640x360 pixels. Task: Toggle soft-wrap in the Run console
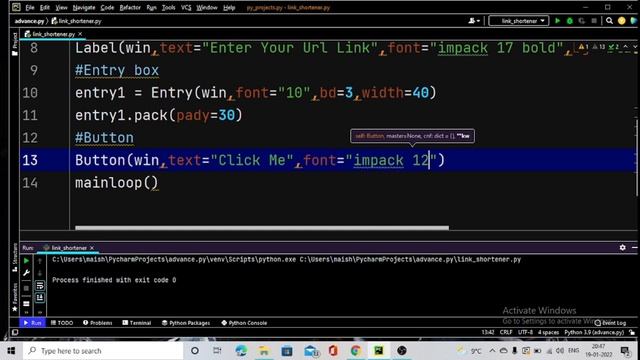tap(40, 285)
